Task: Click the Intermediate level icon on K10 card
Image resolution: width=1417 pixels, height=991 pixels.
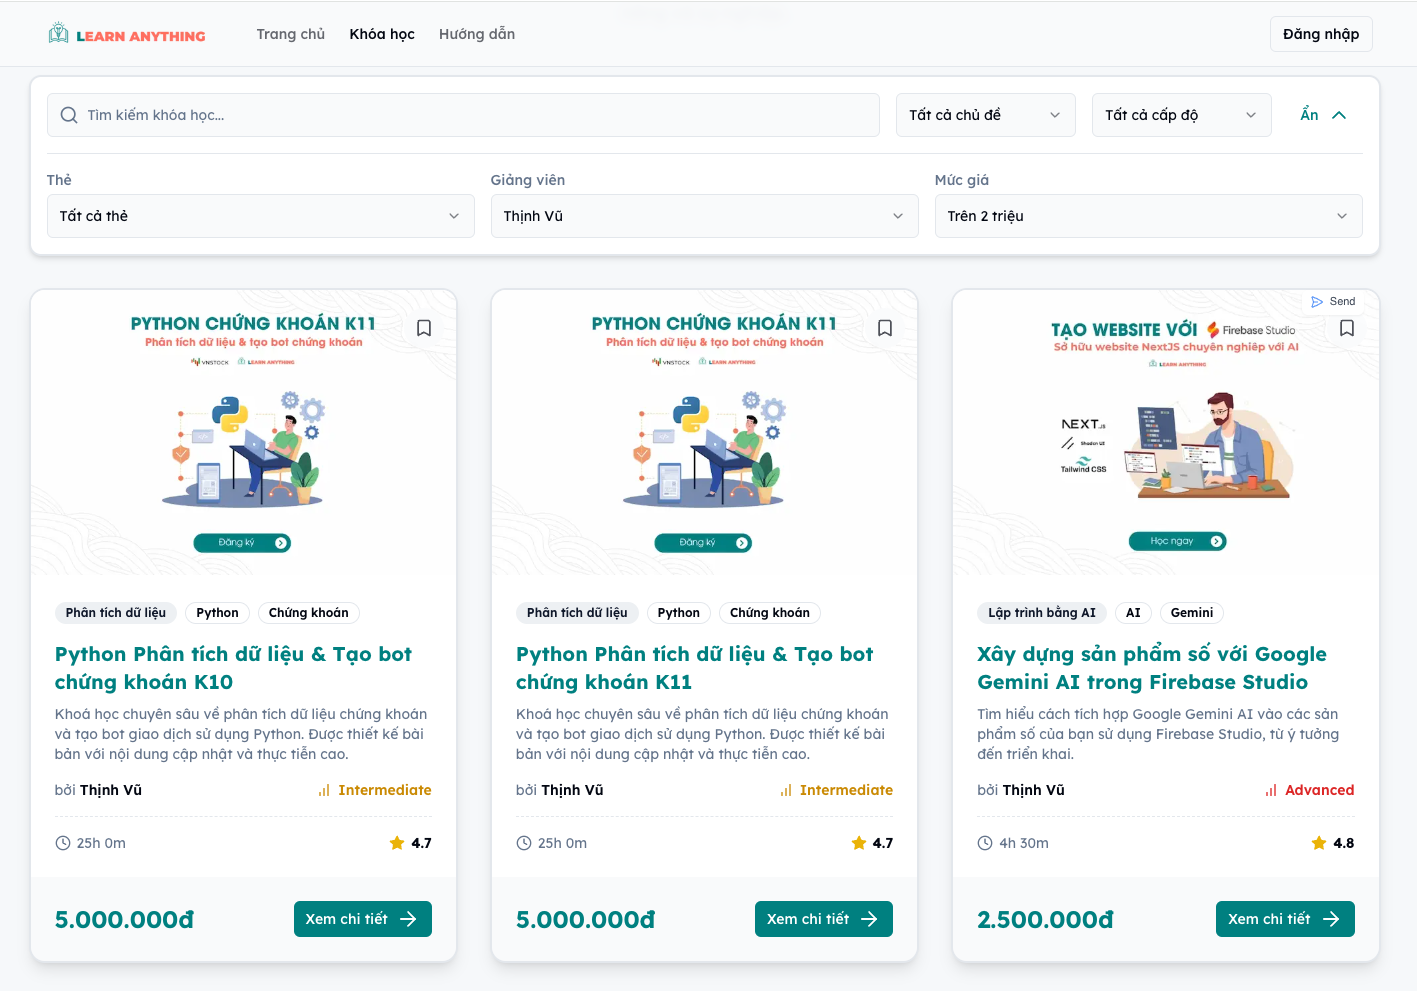Action: click(324, 790)
